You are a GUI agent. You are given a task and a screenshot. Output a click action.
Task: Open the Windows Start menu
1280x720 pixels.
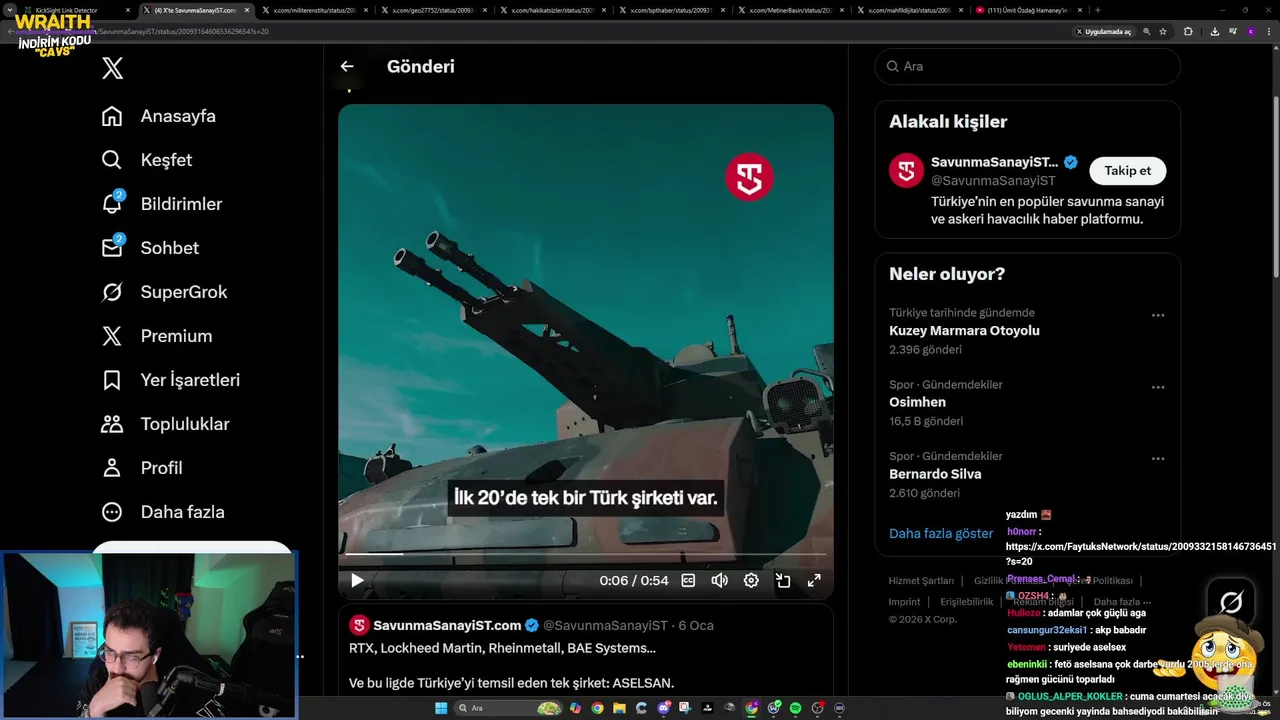[441, 708]
